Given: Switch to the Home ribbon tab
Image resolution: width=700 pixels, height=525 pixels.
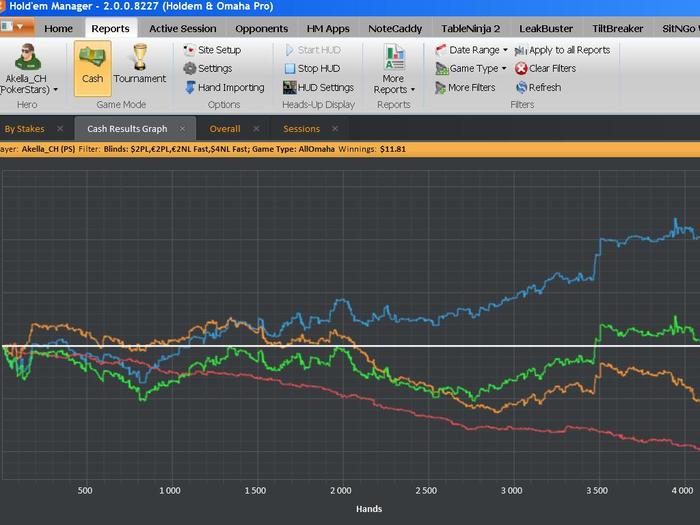Looking at the screenshot, I should (58, 29).
